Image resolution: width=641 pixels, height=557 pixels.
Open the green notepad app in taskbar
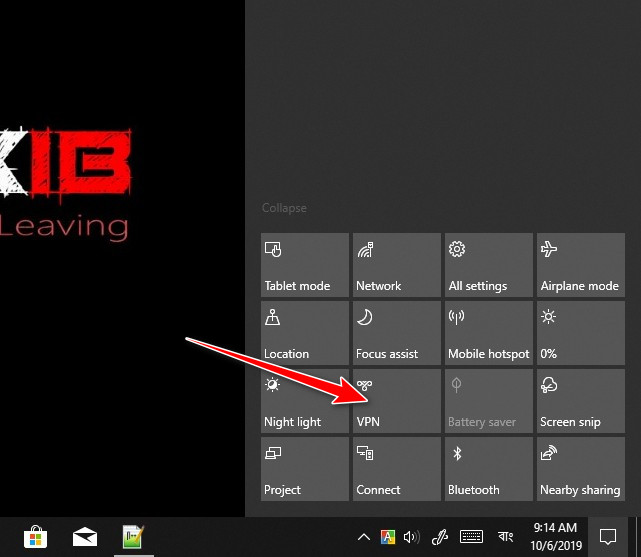tap(133, 537)
